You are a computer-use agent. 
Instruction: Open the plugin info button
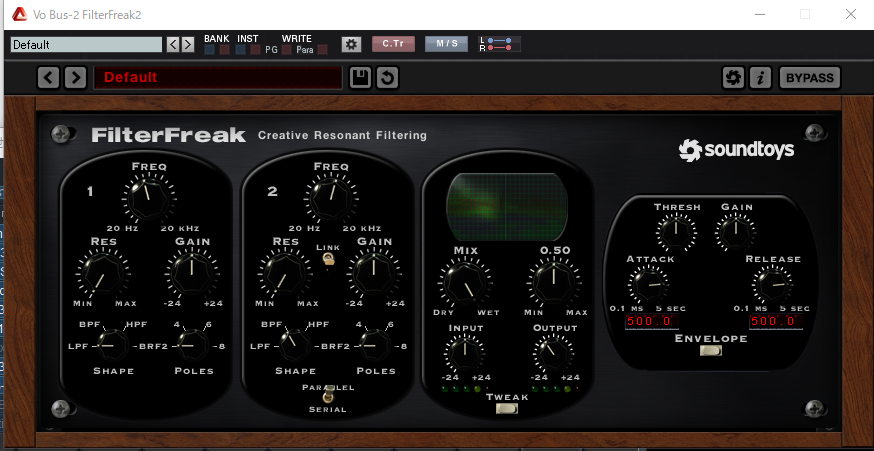(x=760, y=78)
